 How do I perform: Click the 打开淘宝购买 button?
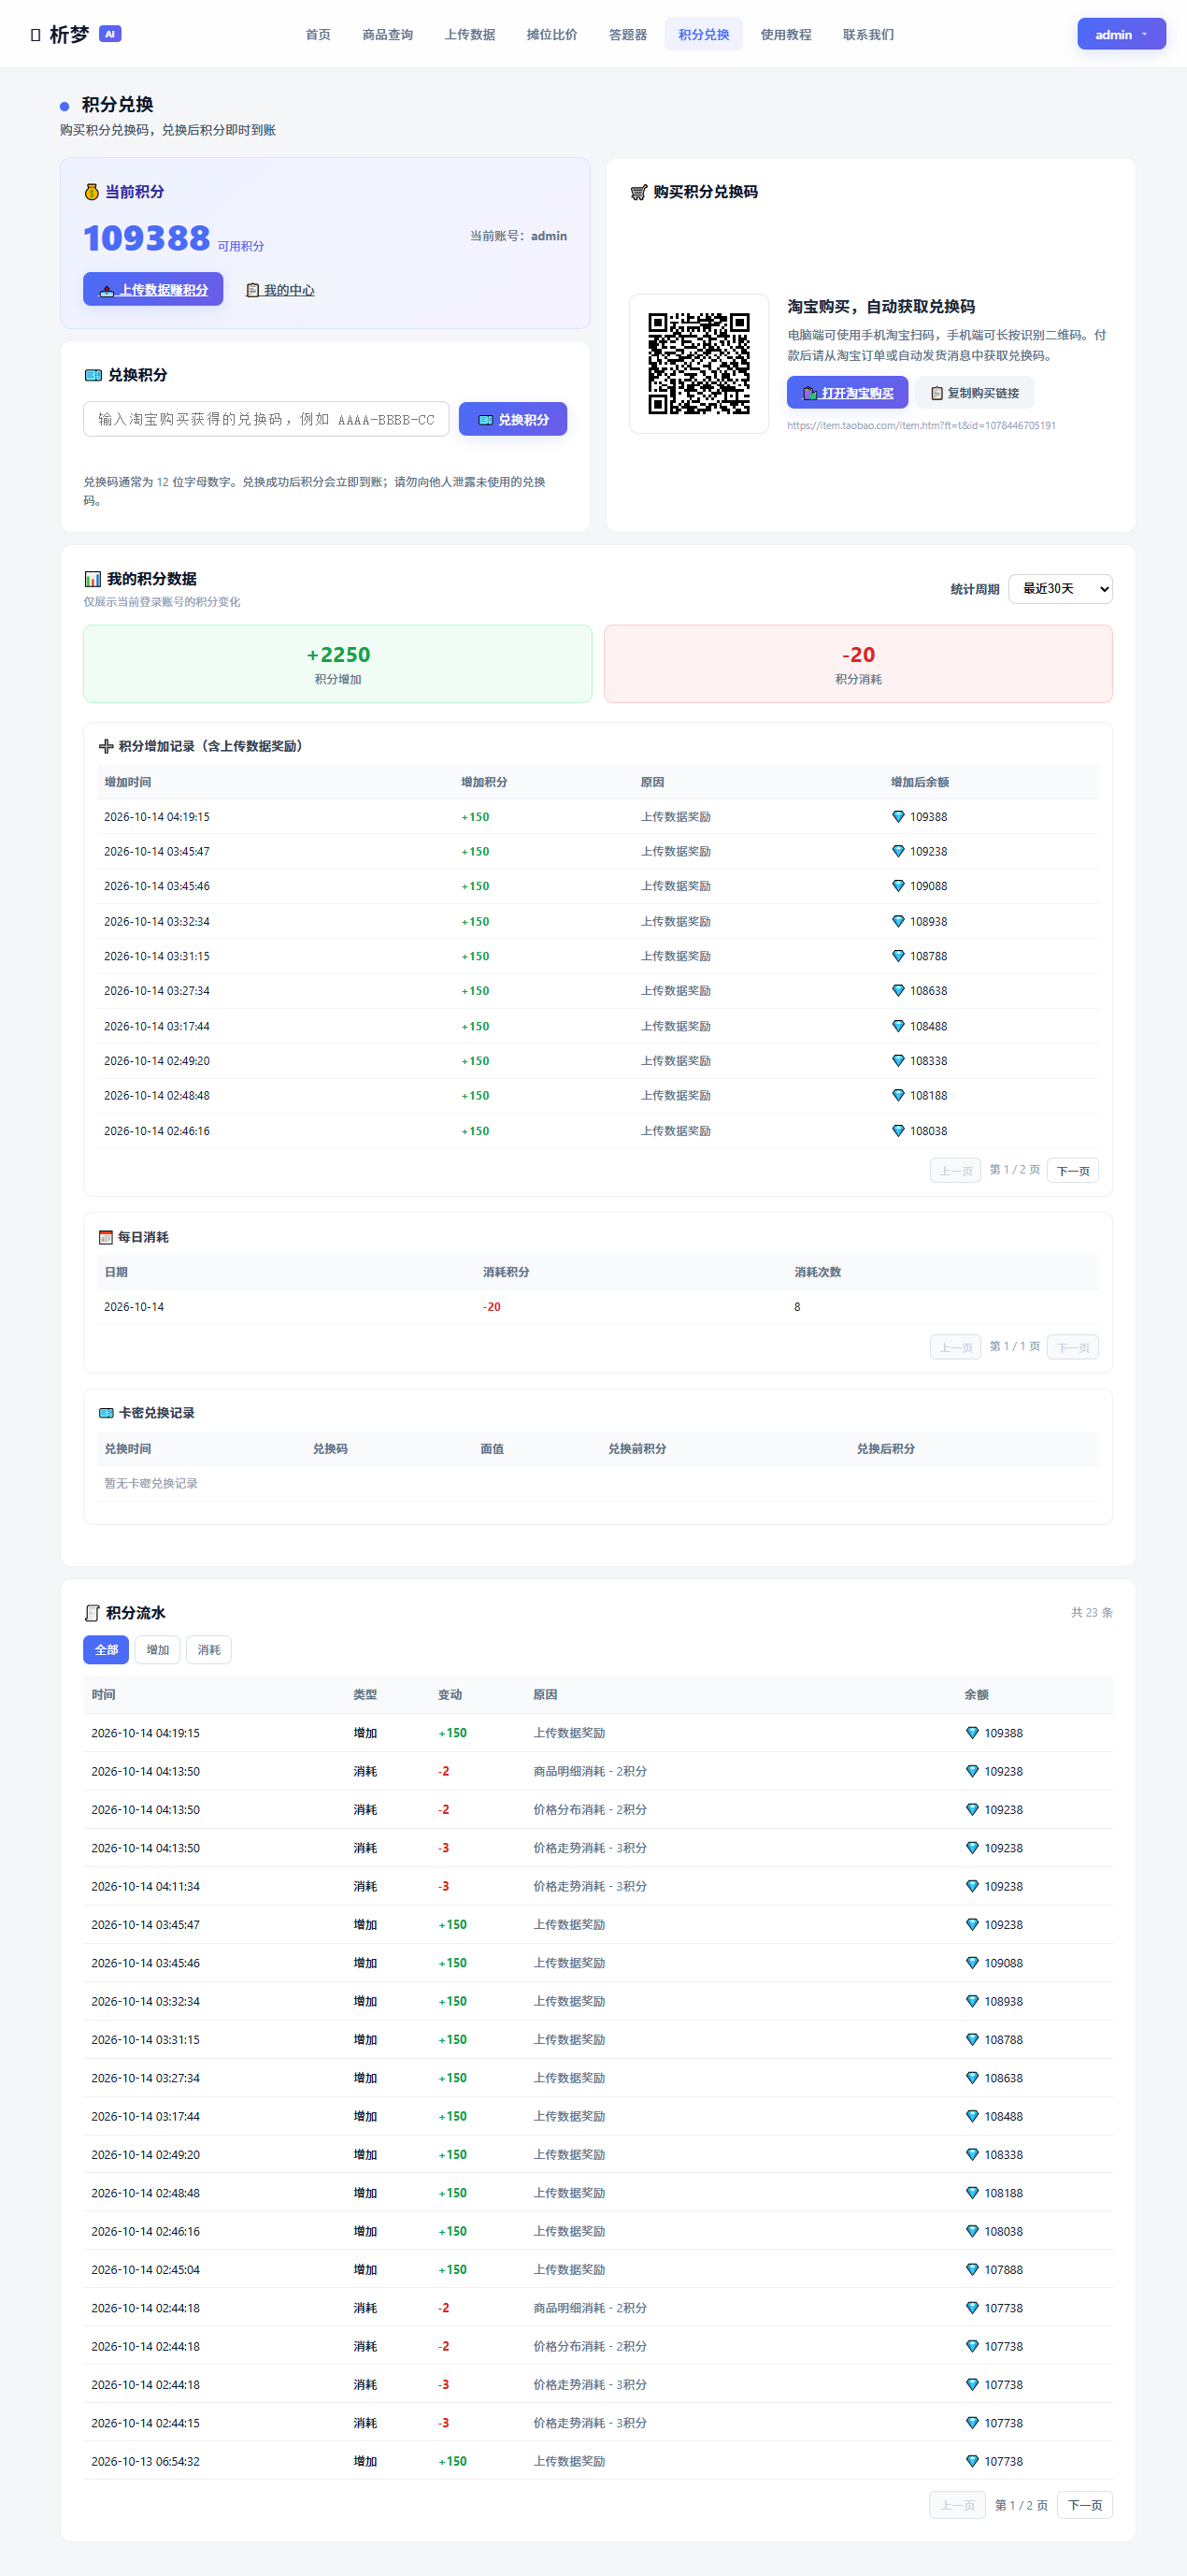click(x=847, y=393)
